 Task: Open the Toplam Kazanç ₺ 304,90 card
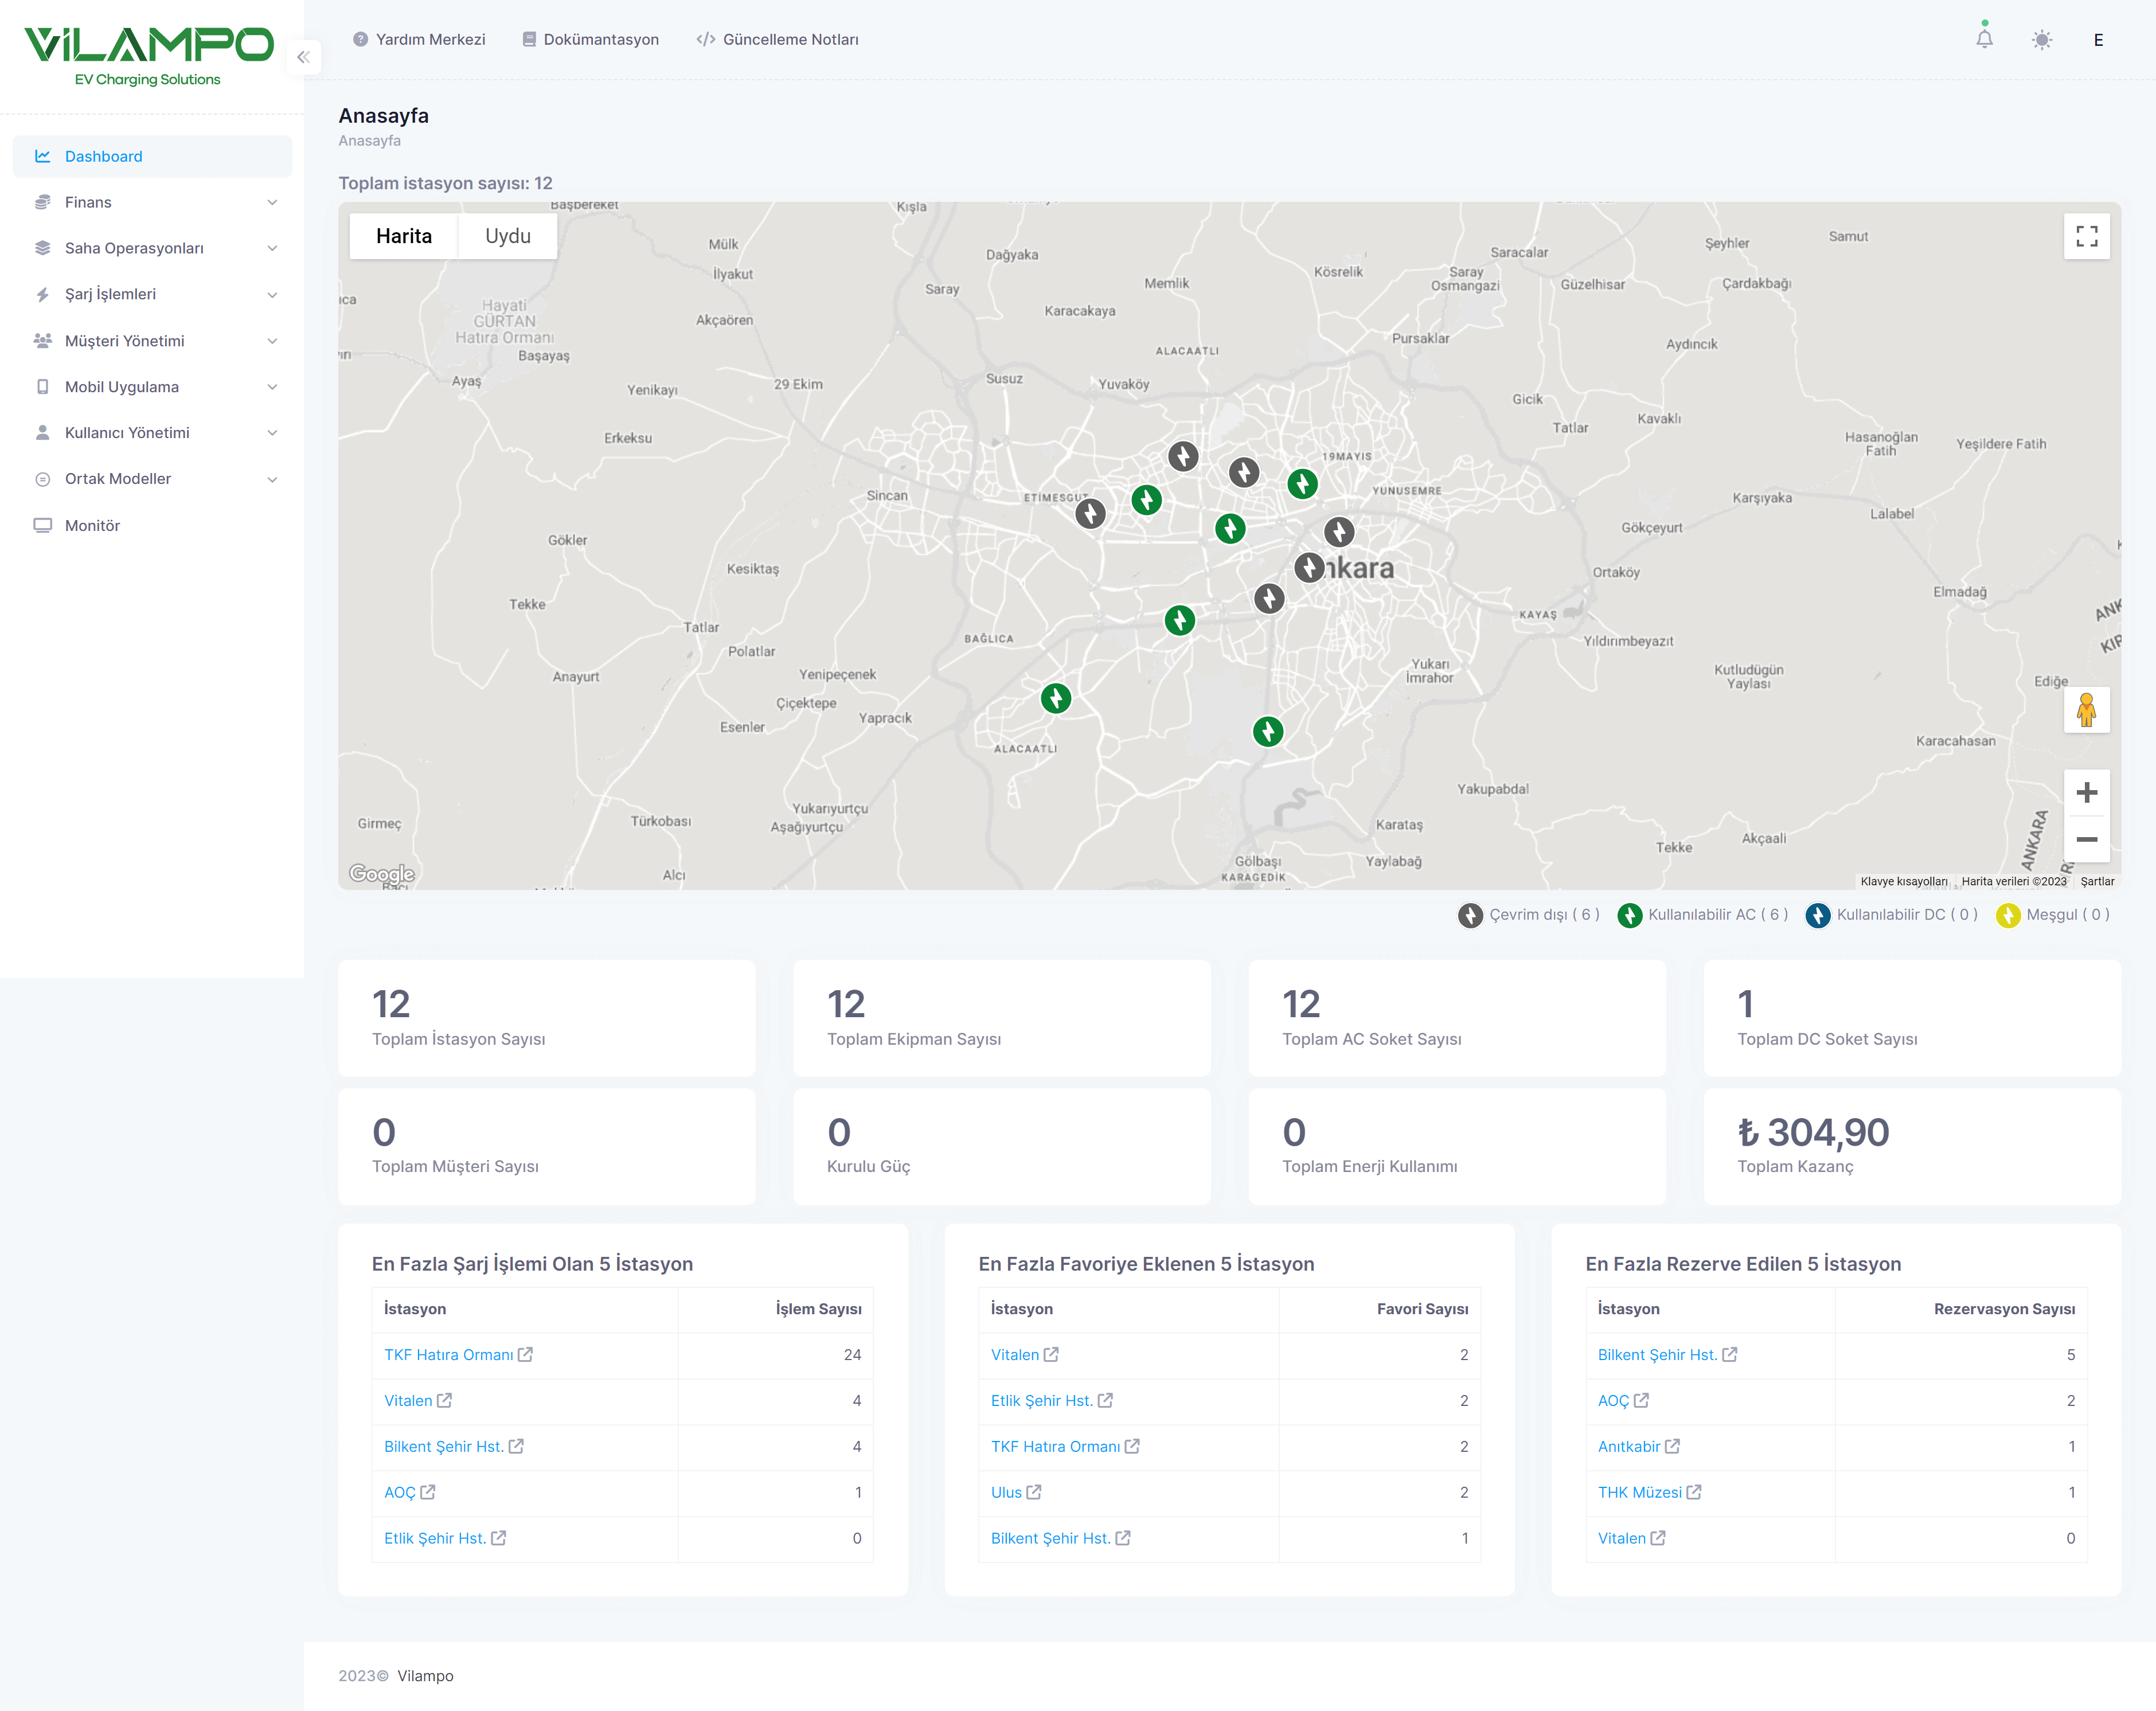pos(1912,1147)
